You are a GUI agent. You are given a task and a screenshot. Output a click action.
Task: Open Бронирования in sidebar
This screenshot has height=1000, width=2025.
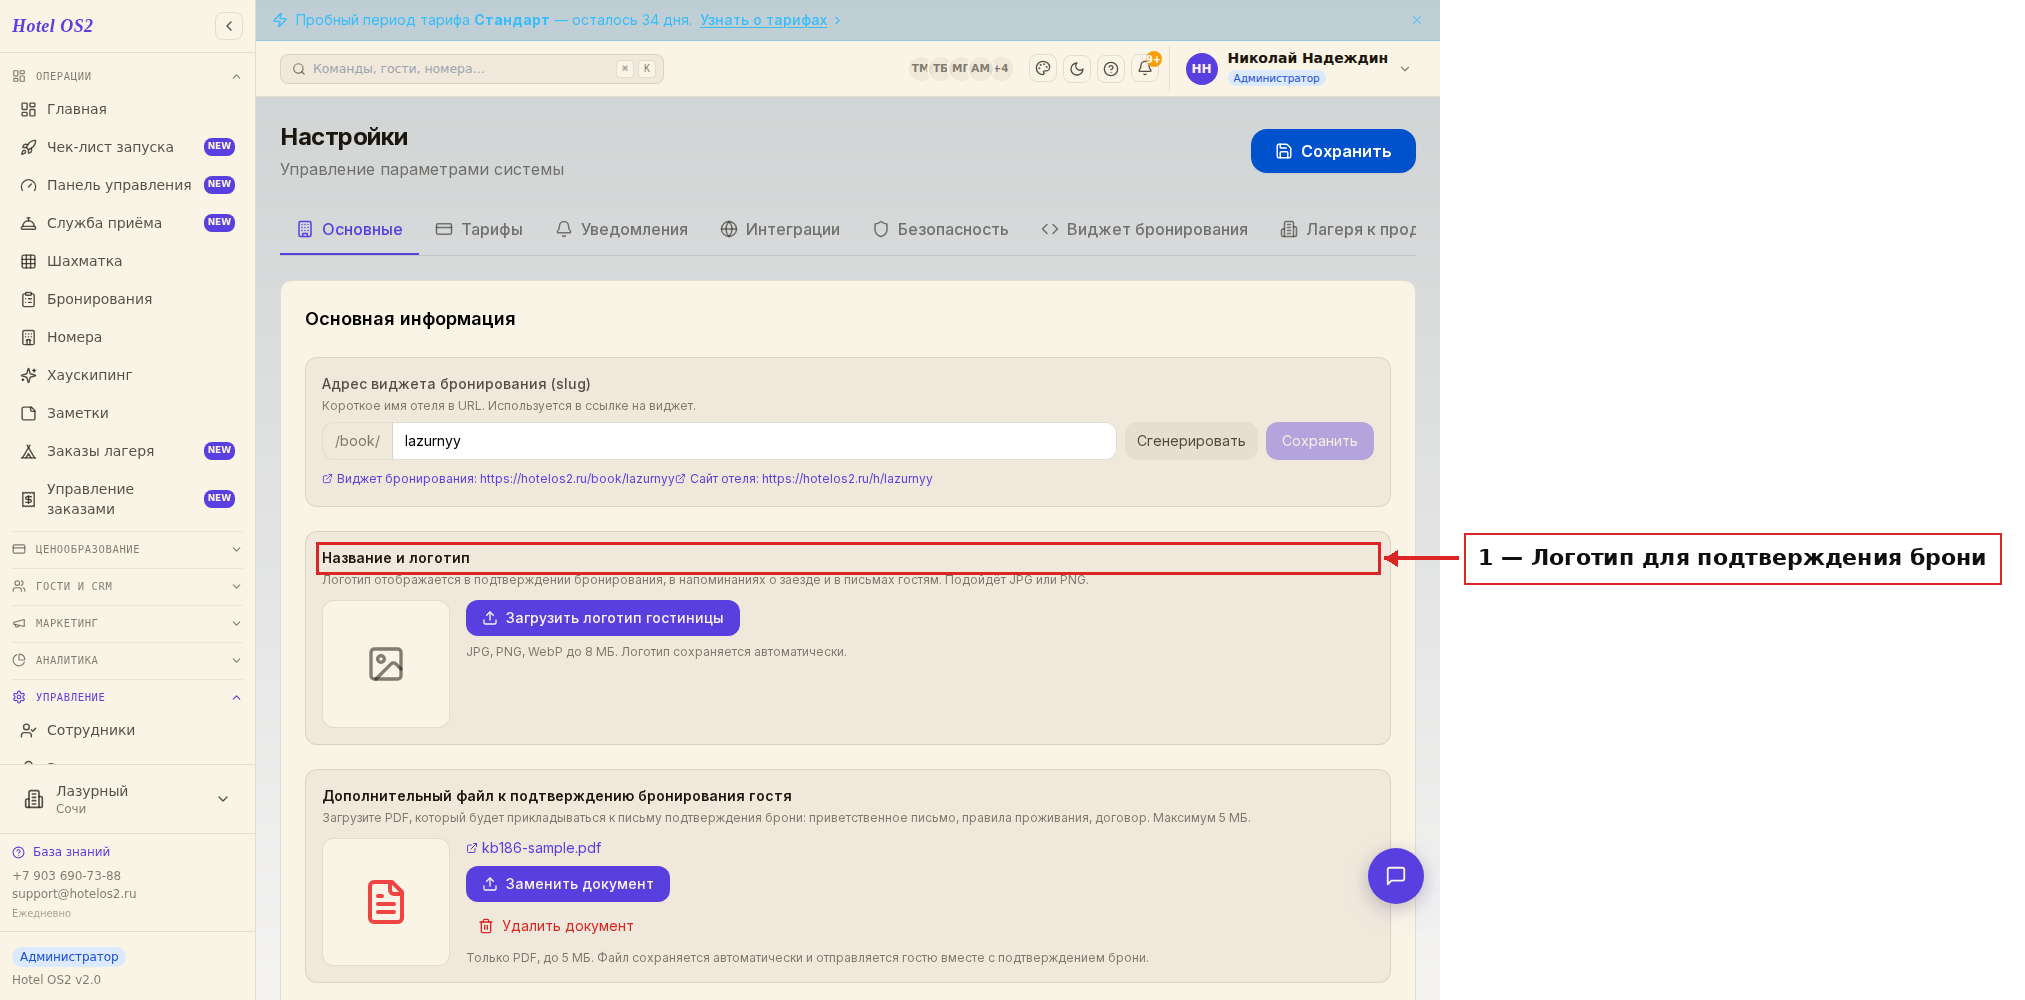tap(127, 299)
